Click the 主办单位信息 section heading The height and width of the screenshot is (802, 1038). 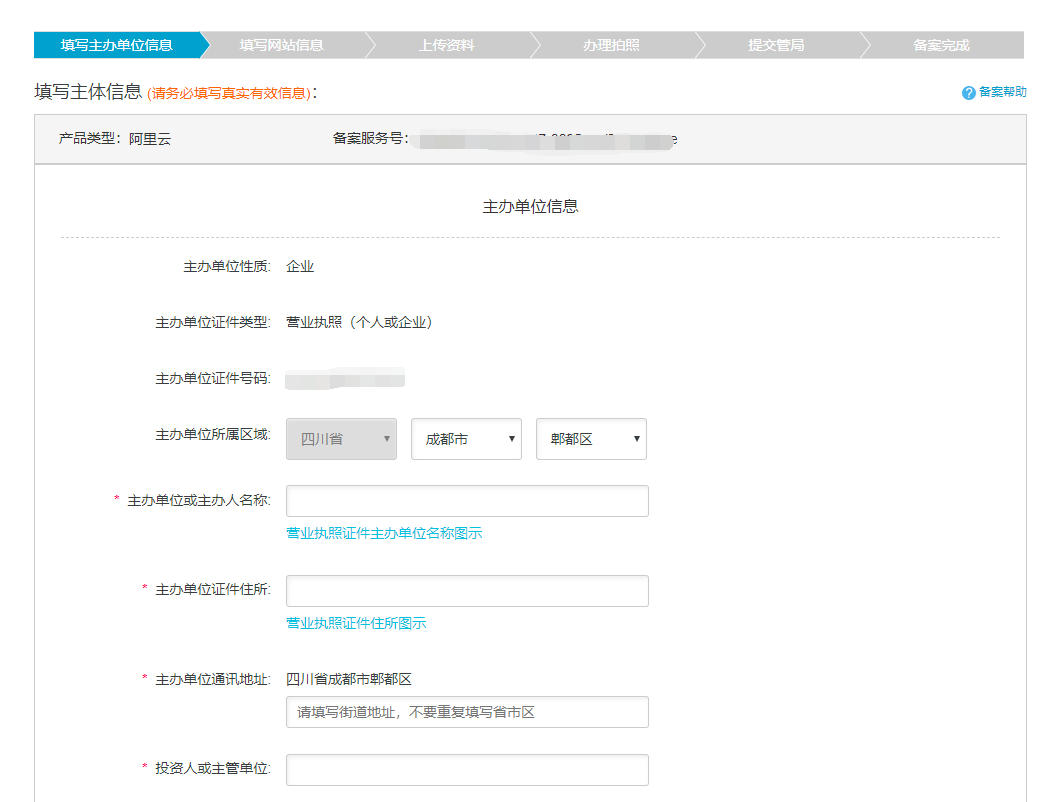pyautogui.click(x=530, y=207)
